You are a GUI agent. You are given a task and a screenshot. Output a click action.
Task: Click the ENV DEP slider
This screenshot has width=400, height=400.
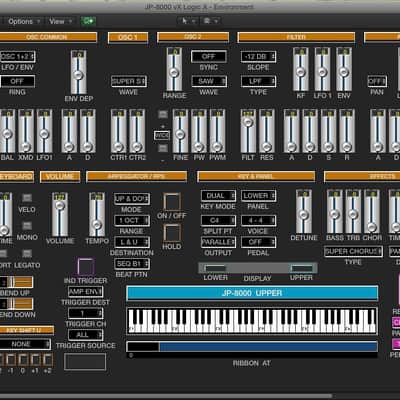[79, 72]
